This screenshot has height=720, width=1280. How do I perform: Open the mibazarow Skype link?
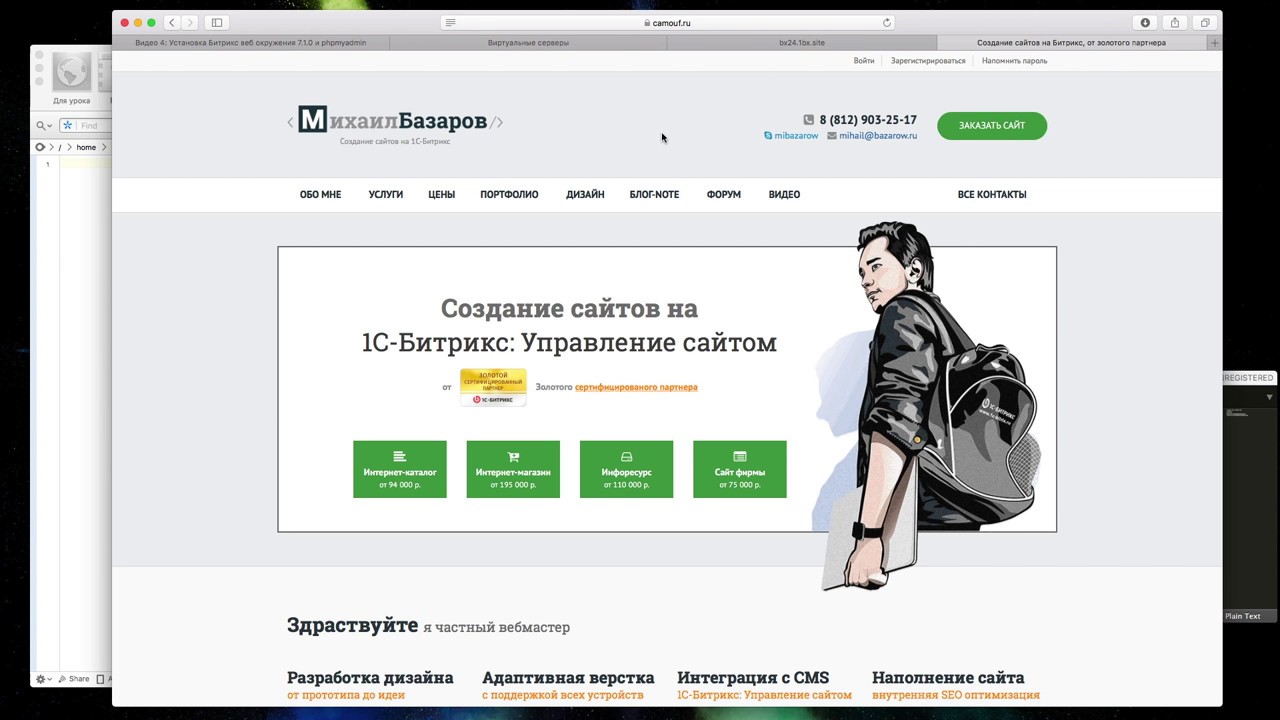pyautogui.click(x=791, y=135)
